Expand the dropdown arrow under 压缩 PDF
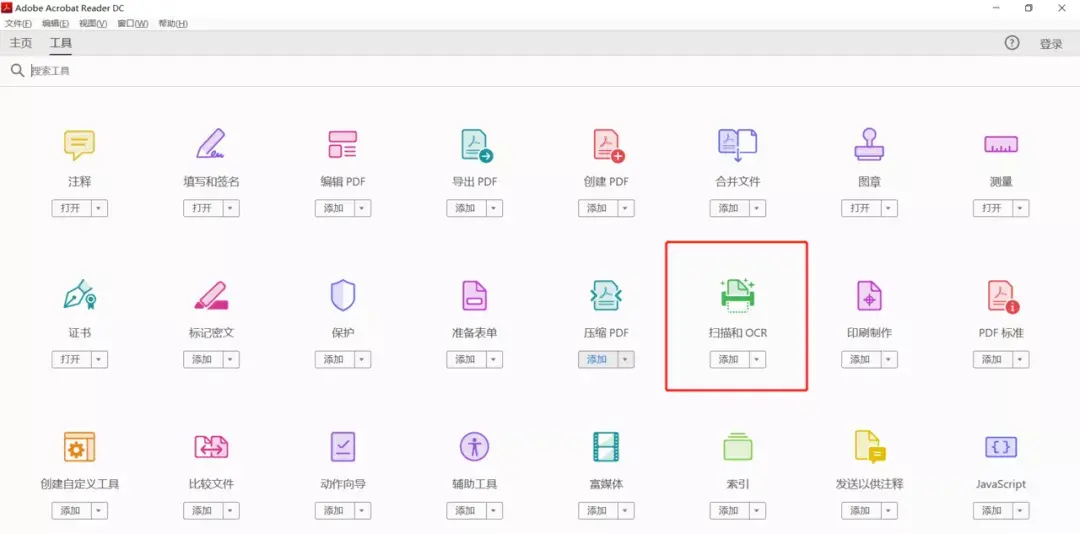 click(626, 359)
